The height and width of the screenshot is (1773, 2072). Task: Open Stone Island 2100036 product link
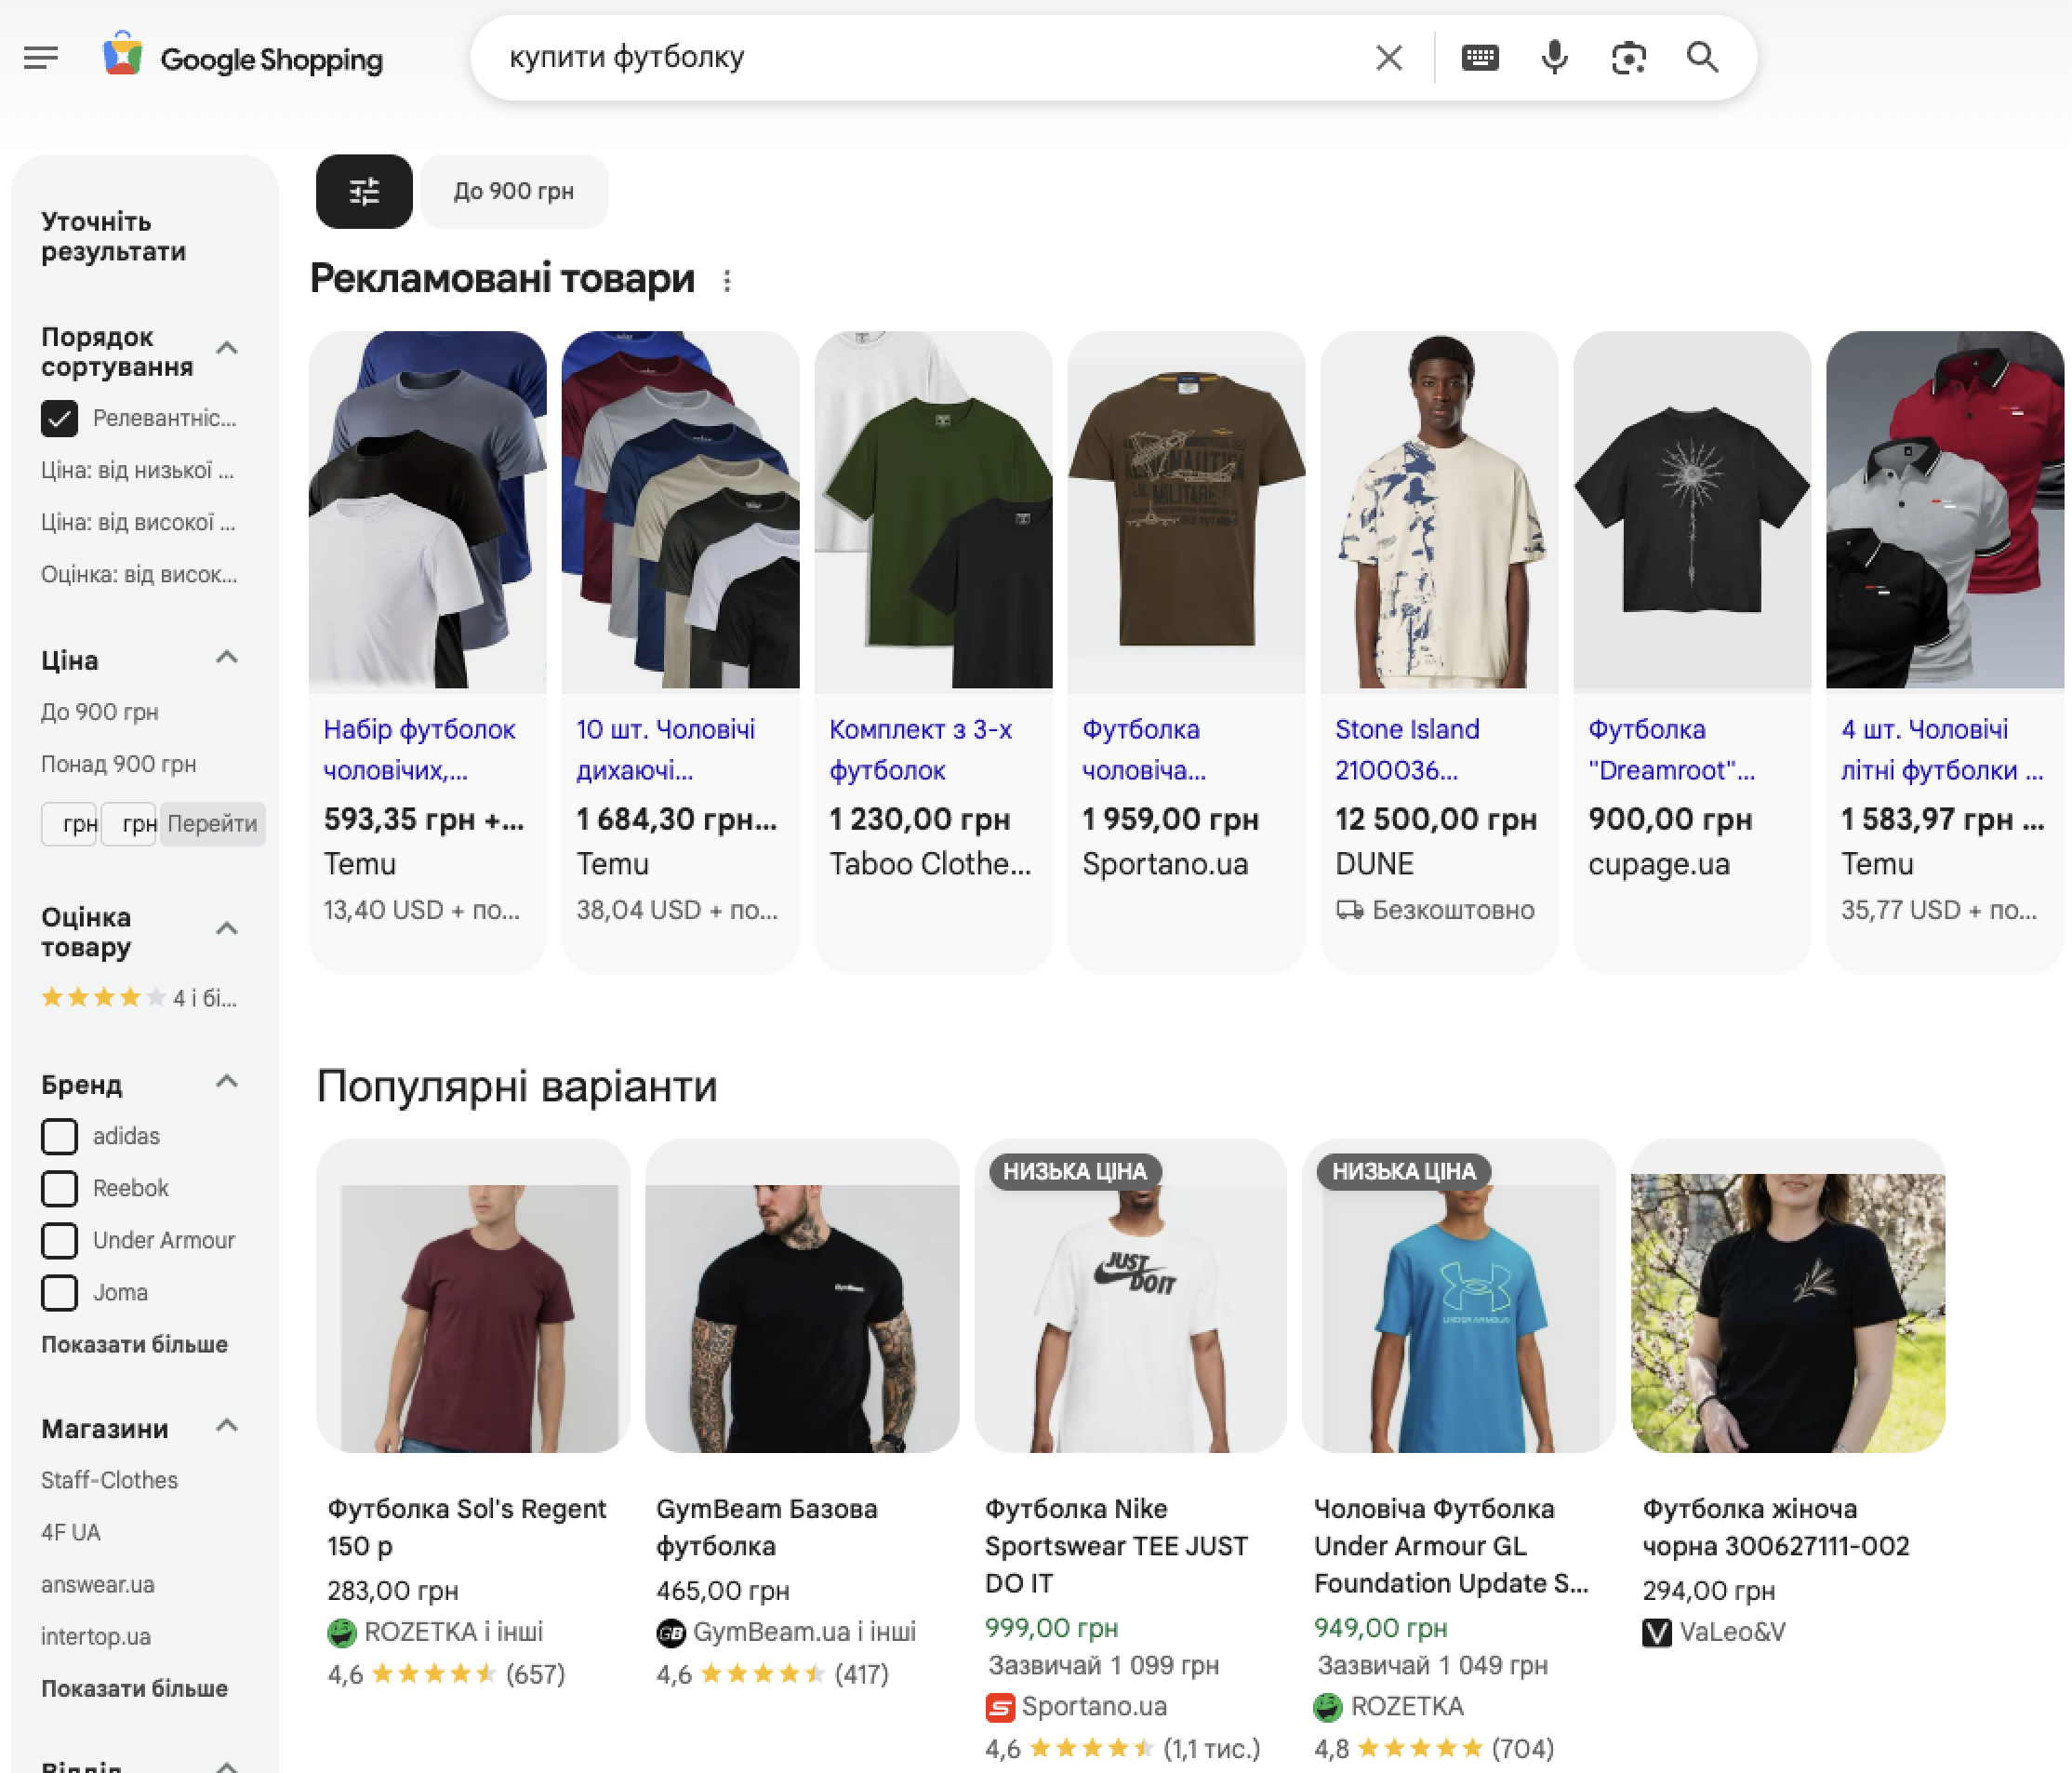pos(1407,750)
